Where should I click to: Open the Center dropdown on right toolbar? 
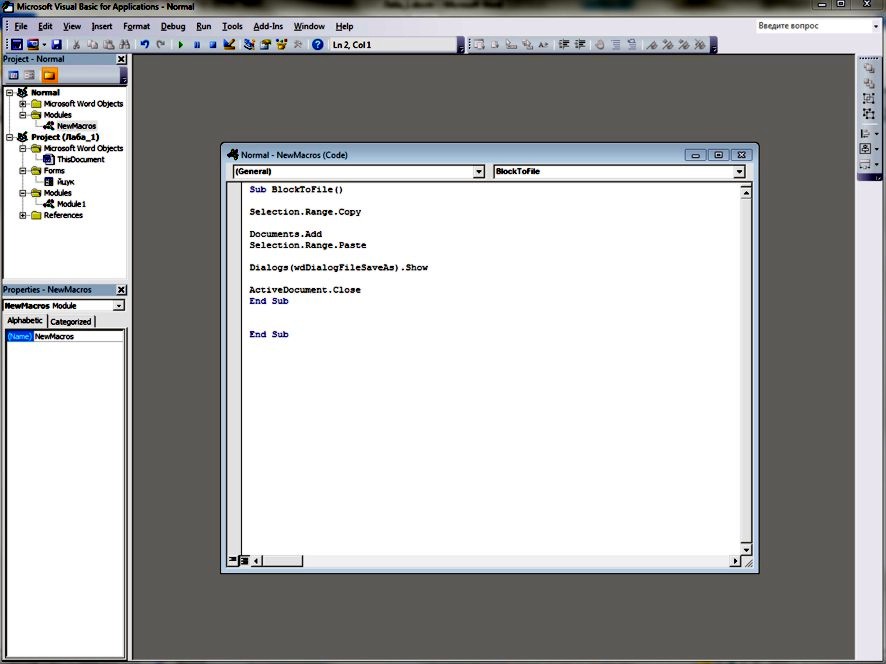click(x=876, y=149)
